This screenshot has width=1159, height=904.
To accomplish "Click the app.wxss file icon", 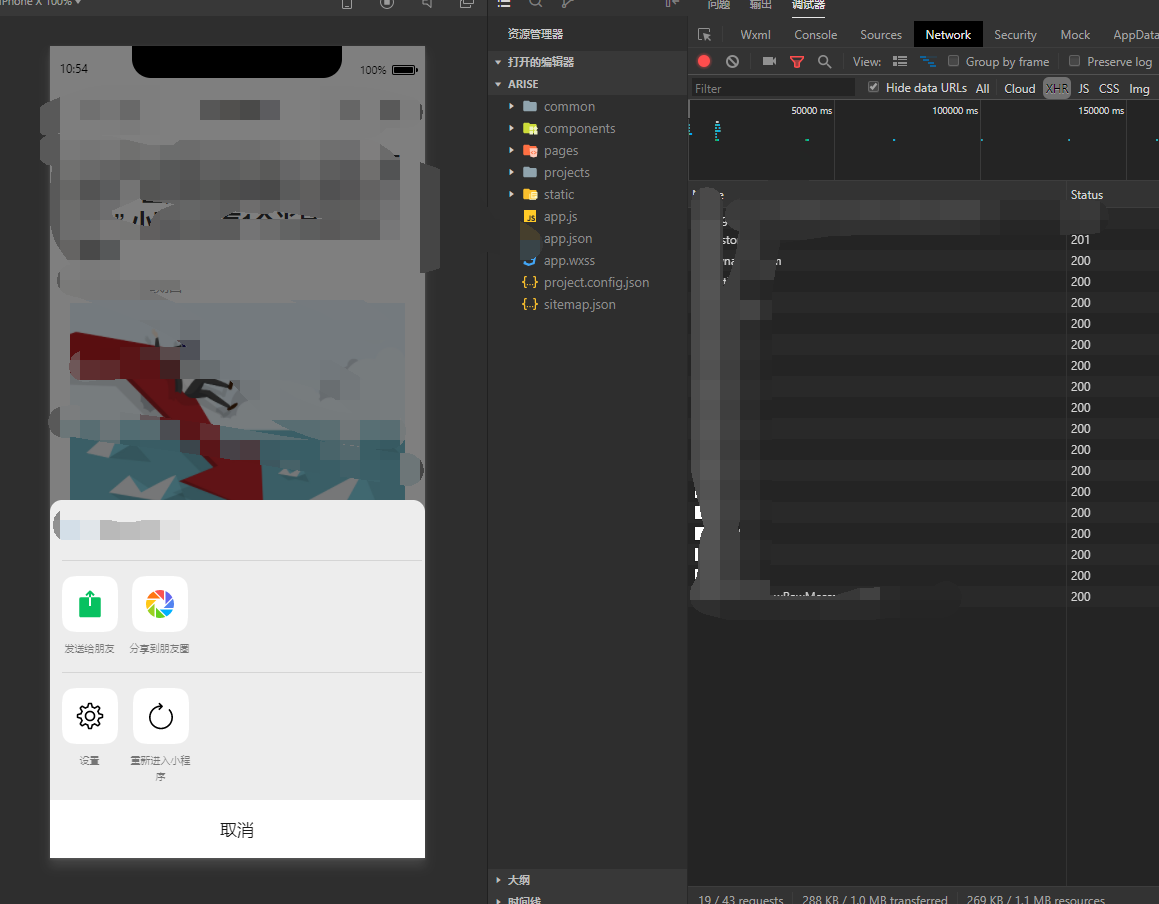I will coord(530,260).
